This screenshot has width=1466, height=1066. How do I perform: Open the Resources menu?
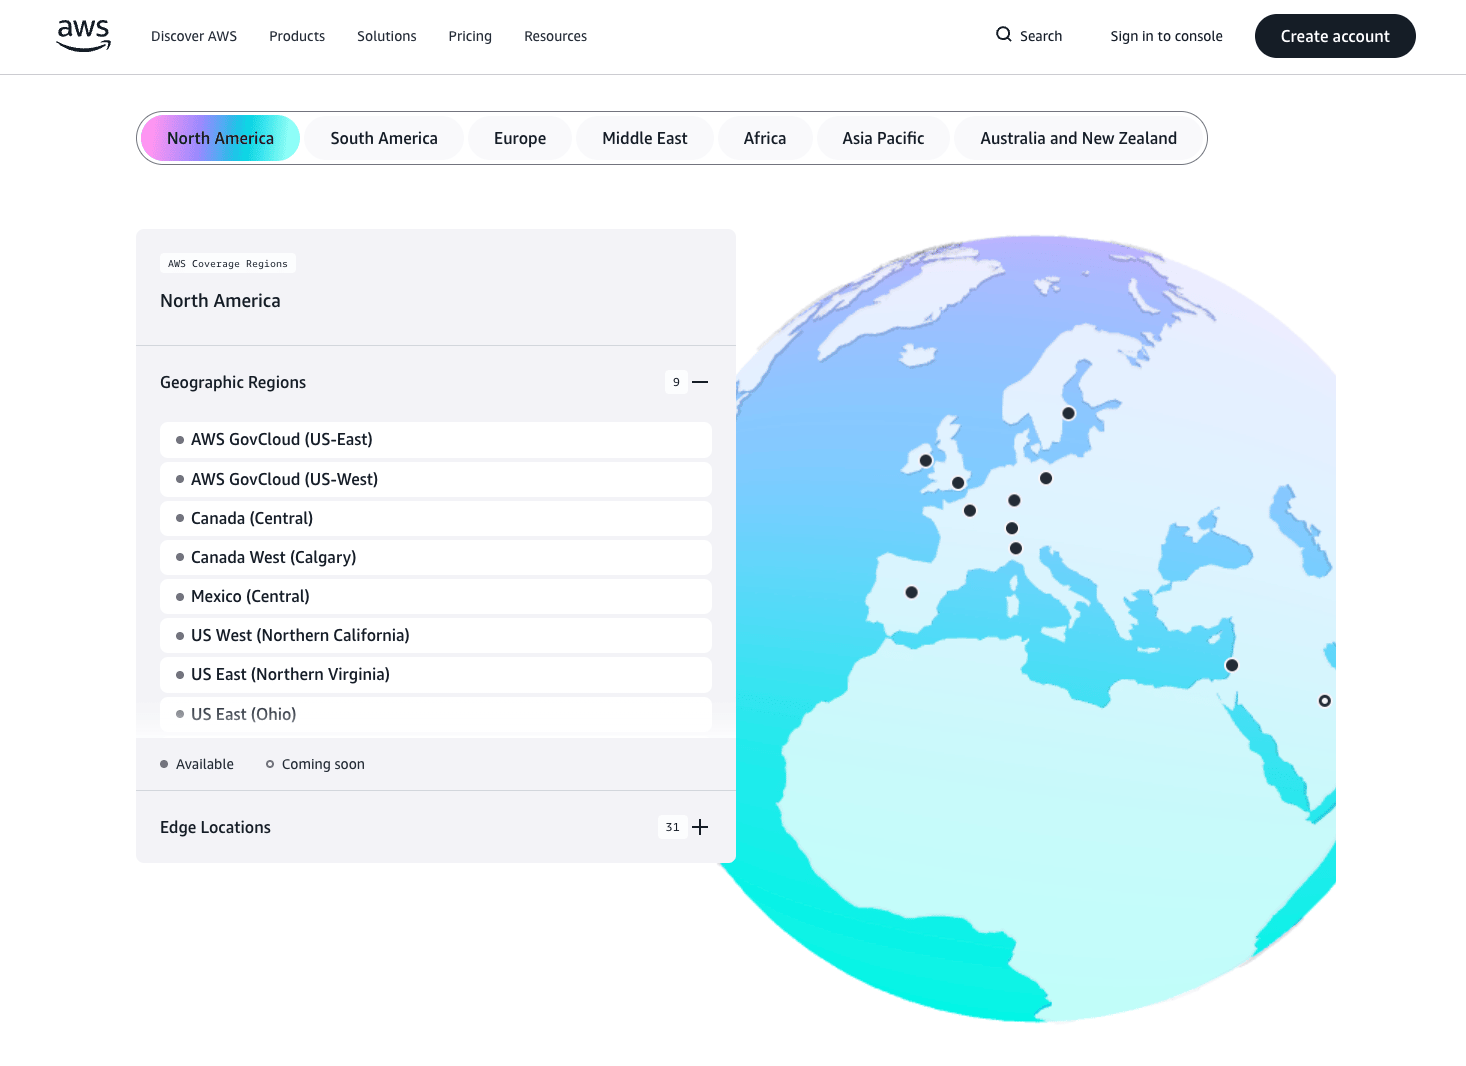[556, 36]
